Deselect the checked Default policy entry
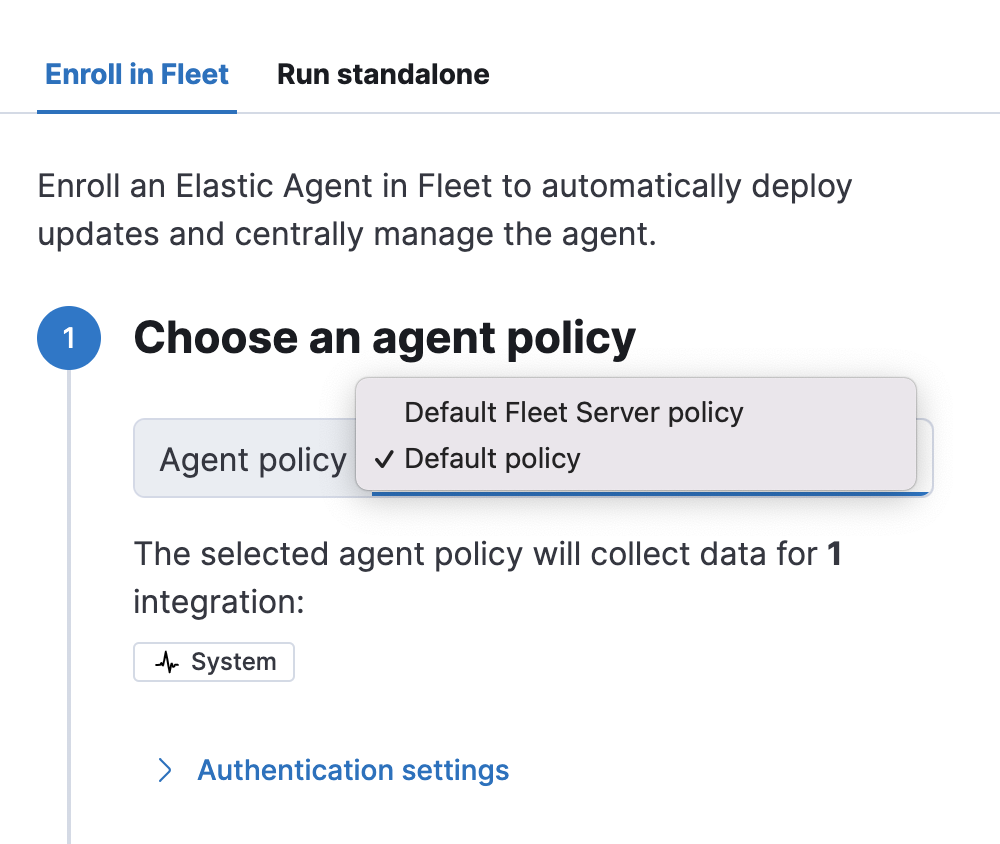Viewport: 1000px width, 844px height. [491, 458]
